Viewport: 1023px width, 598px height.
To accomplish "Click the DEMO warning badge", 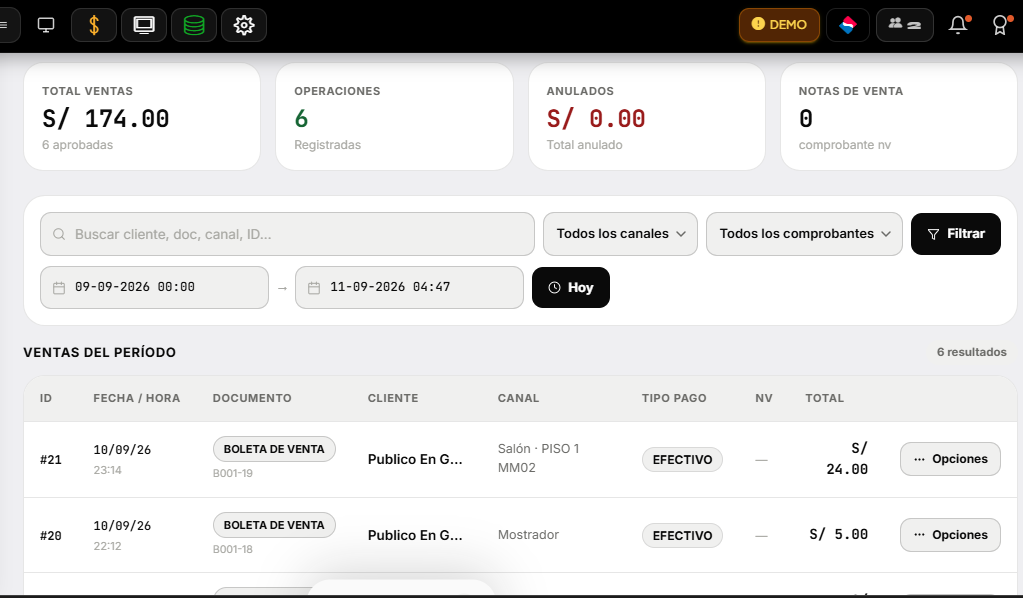I will (779, 25).
